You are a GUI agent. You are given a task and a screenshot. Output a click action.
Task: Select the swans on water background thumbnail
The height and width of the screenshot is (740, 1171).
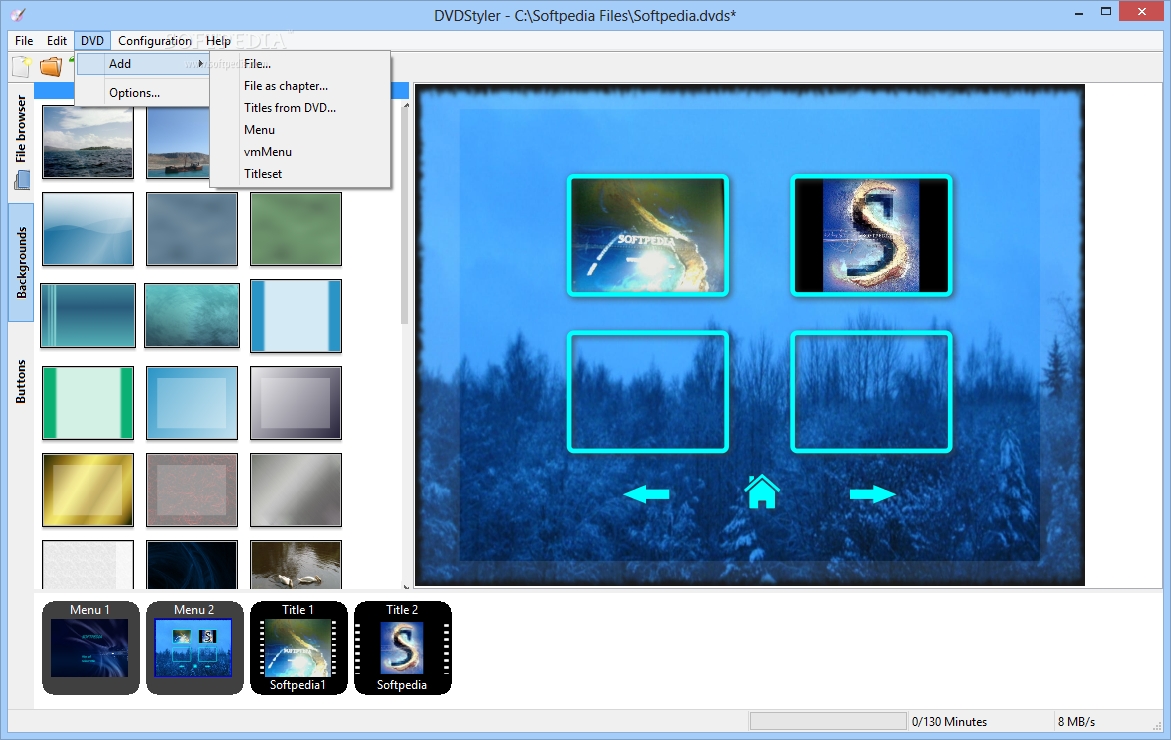[296, 565]
